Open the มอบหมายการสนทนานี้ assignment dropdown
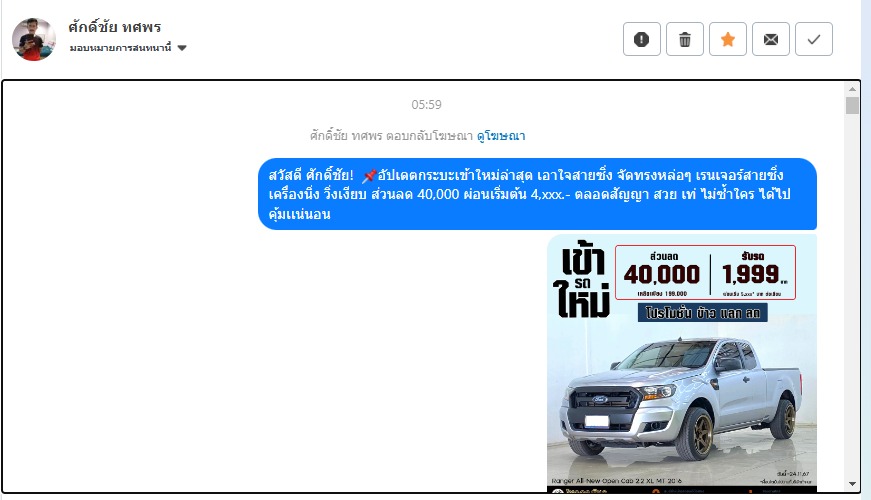Screen dimensions: 871x500 [x=128, y=48]
